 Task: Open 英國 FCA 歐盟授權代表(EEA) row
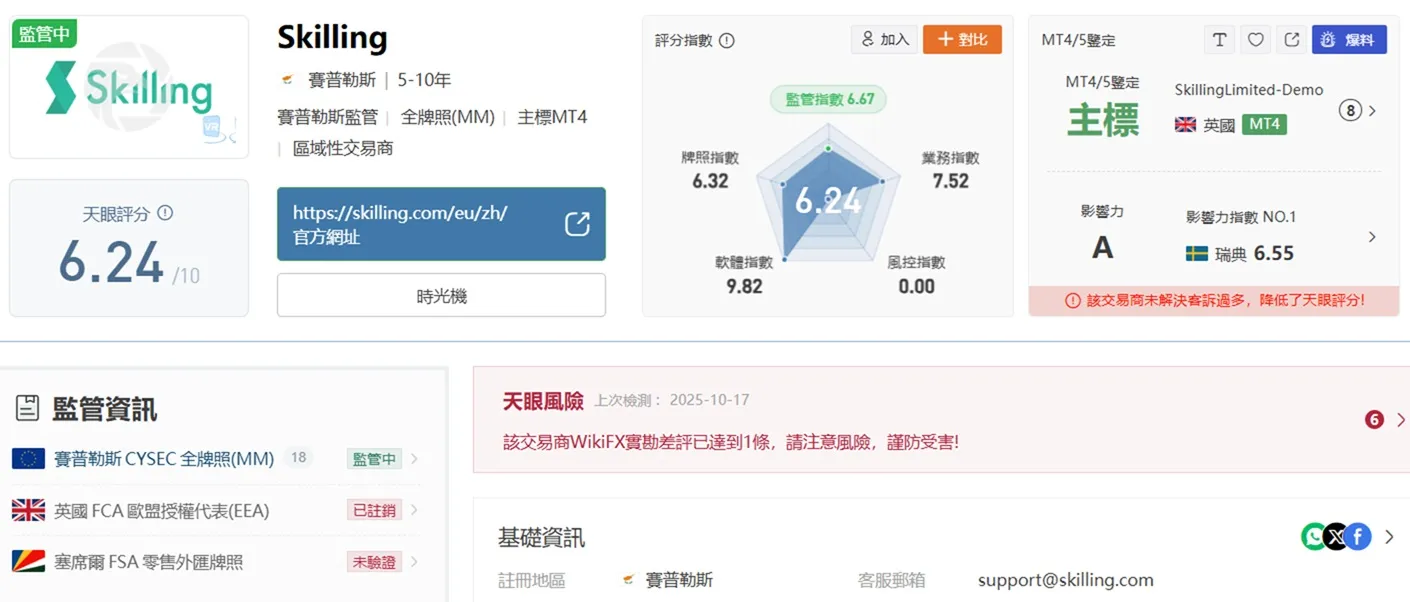pos(215,511)
